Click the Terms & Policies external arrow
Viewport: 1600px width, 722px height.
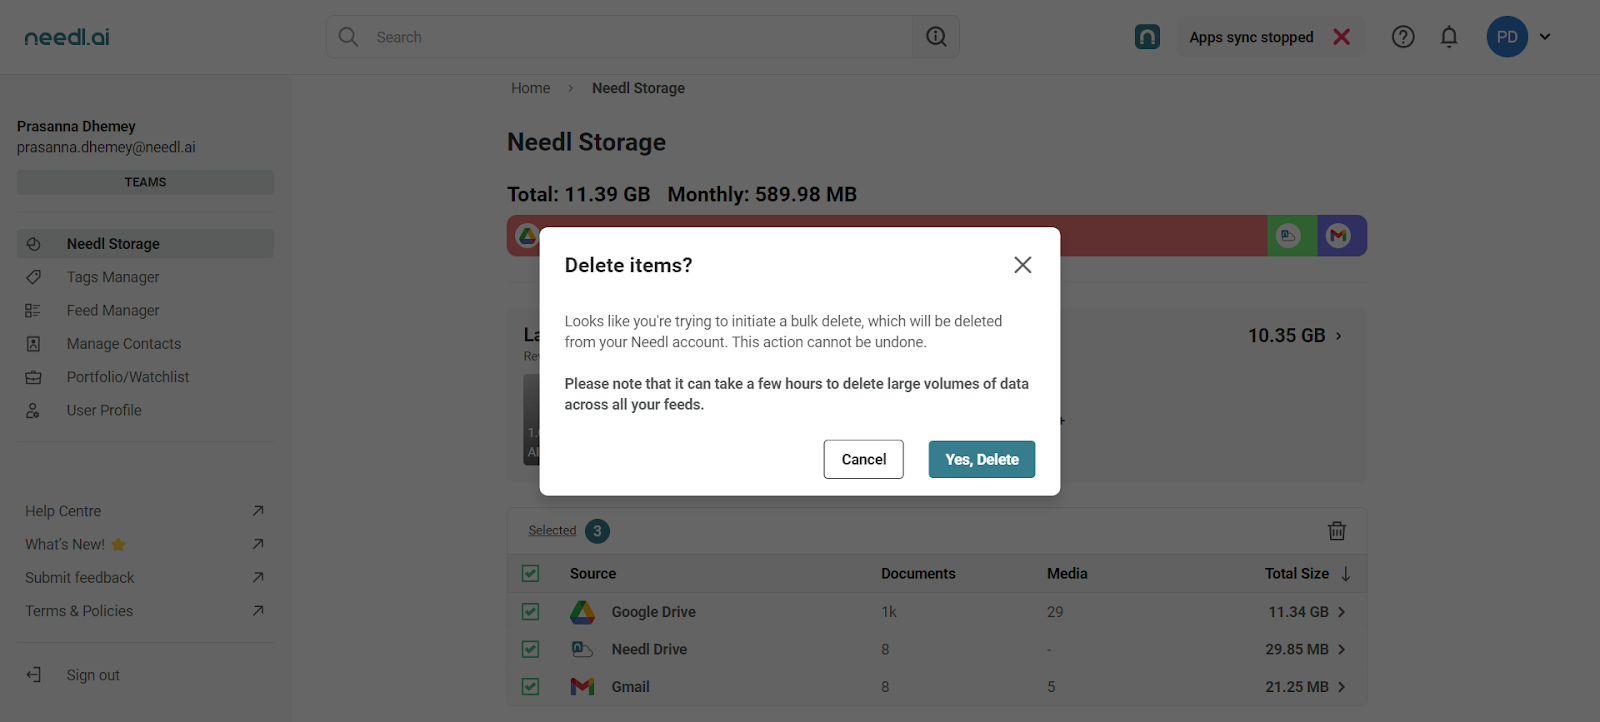(x=258, y=611)
